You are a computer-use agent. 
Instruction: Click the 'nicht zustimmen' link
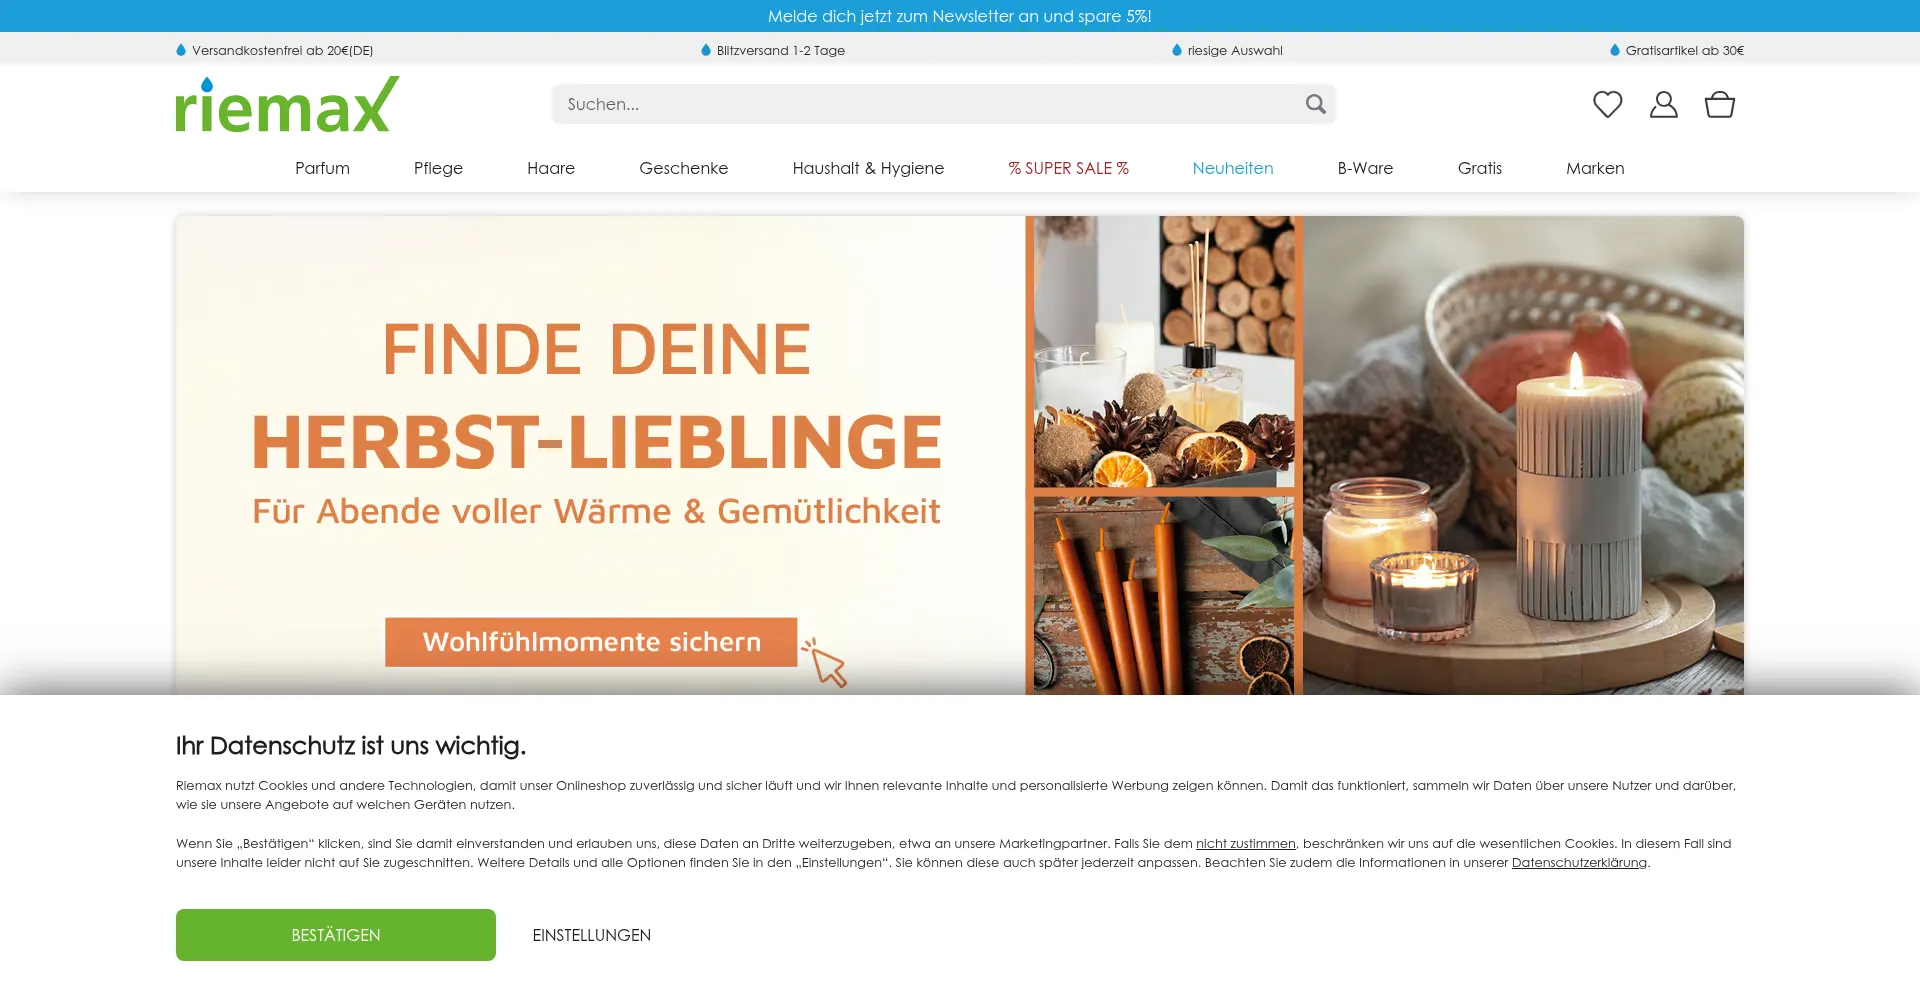point(1245,844)
